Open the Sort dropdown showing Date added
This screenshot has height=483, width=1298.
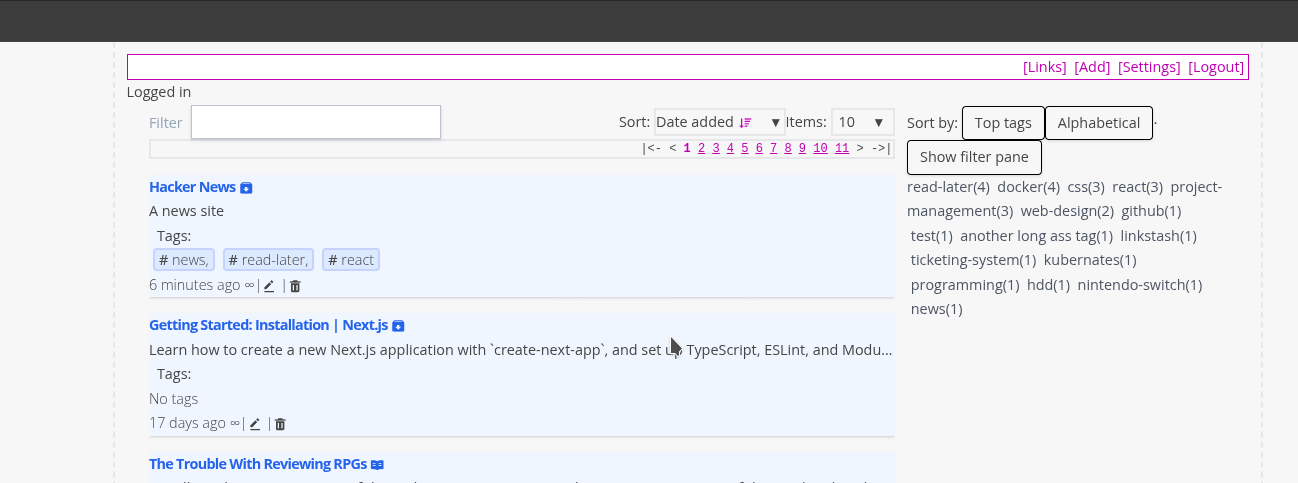coord(719,122)
